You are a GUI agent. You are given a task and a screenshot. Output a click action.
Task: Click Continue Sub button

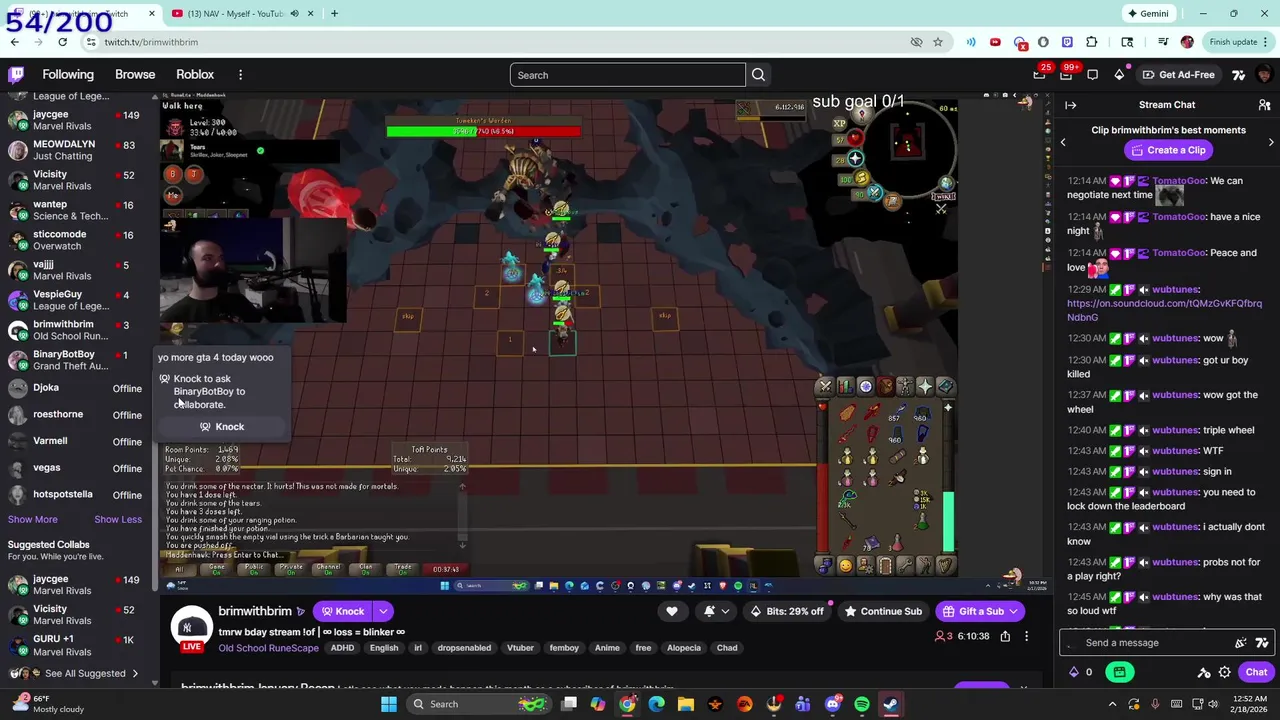(882, 611)
